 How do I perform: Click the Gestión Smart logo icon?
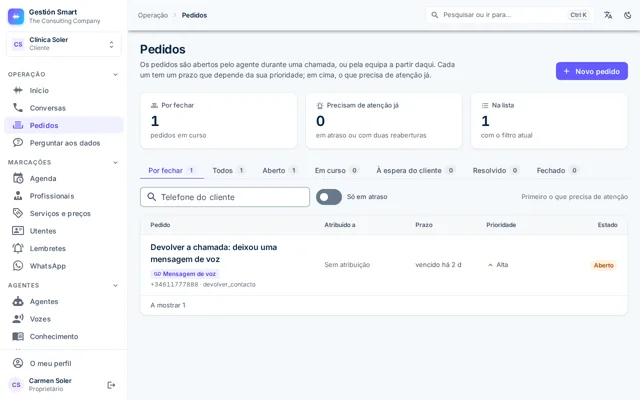tap(16, 16)
